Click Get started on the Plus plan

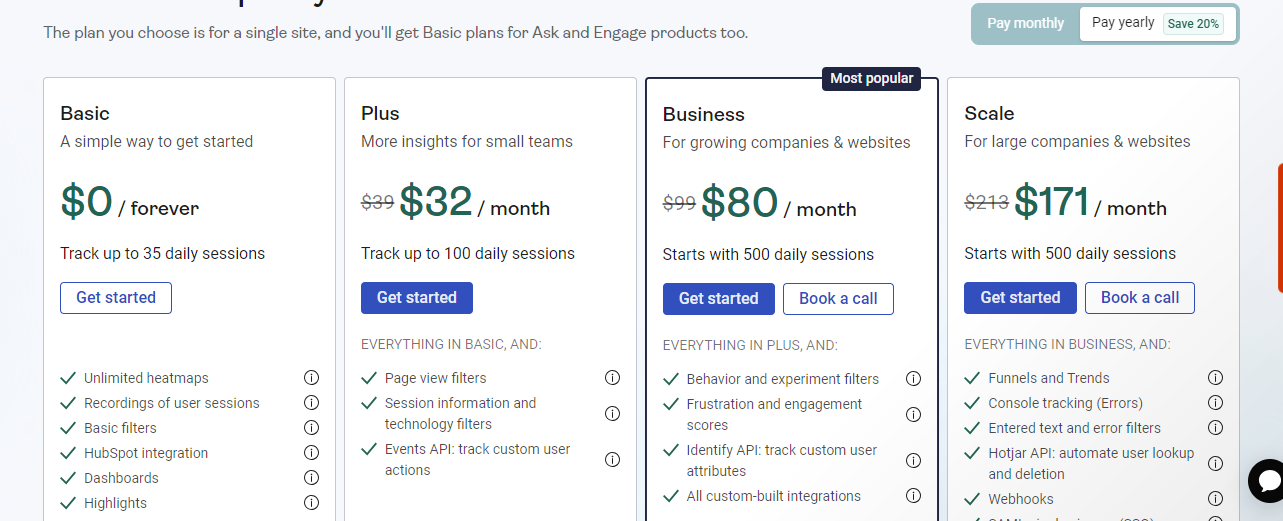417,298
